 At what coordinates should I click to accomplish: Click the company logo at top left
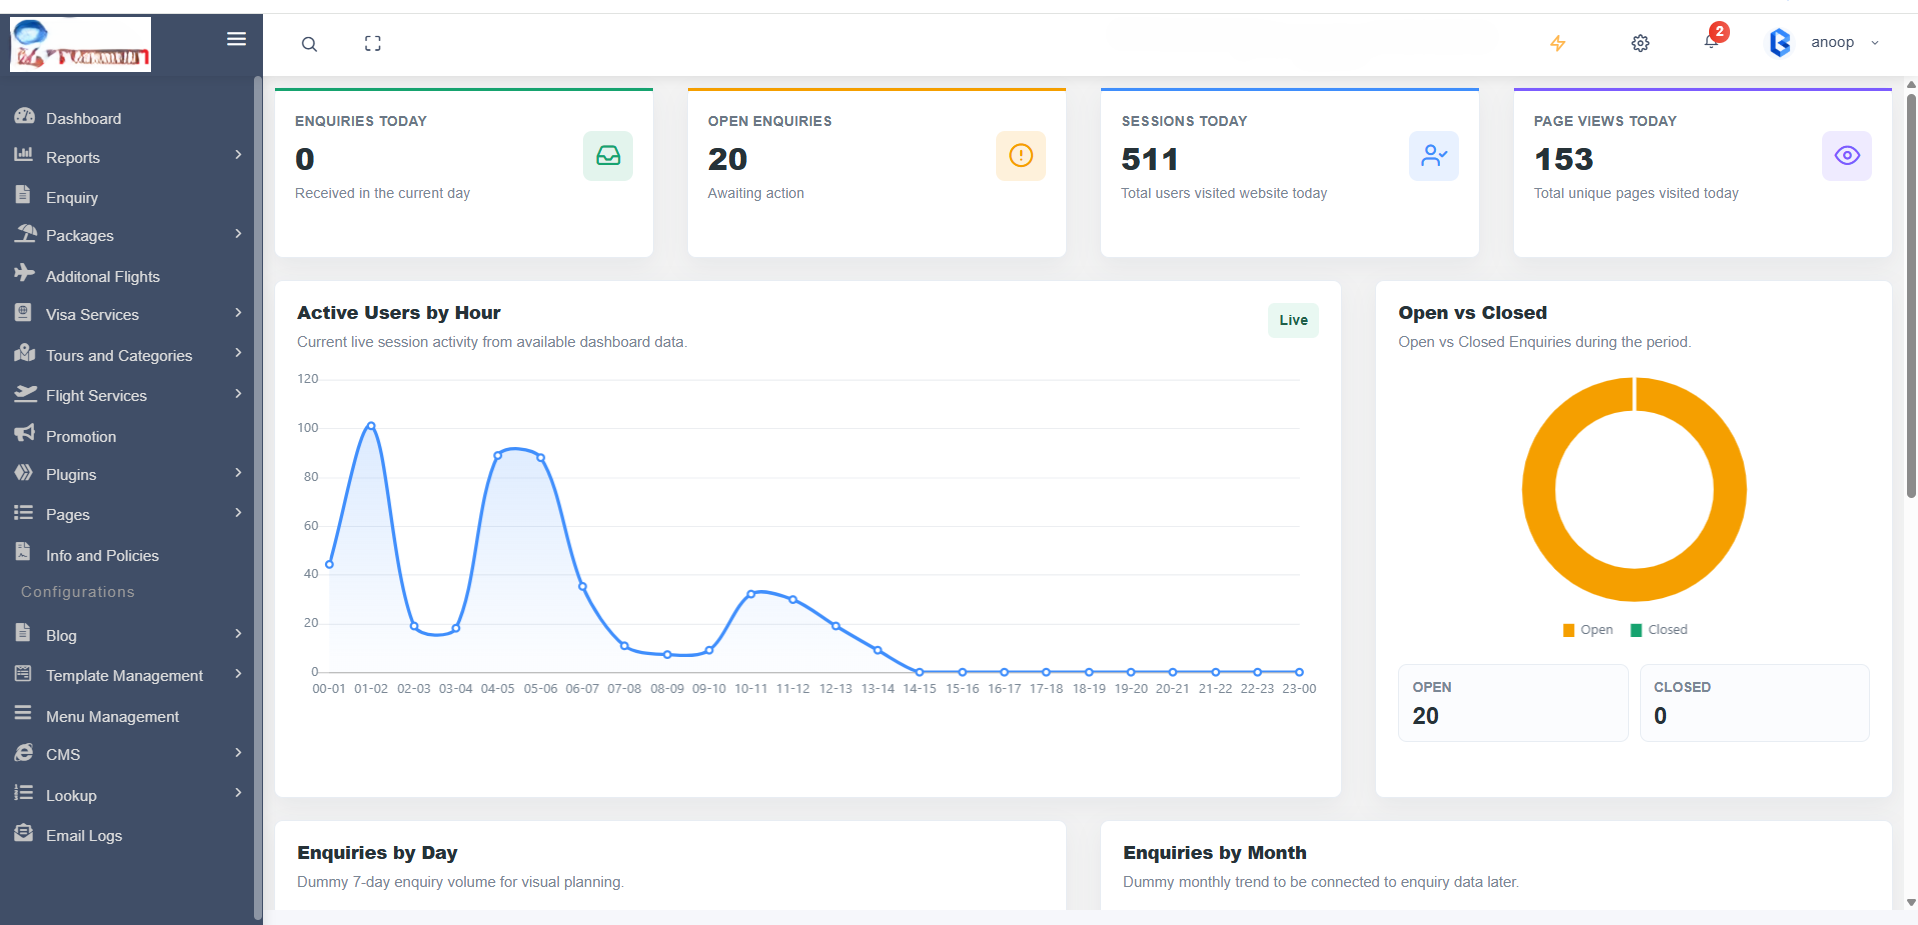[x=81, y=44]
